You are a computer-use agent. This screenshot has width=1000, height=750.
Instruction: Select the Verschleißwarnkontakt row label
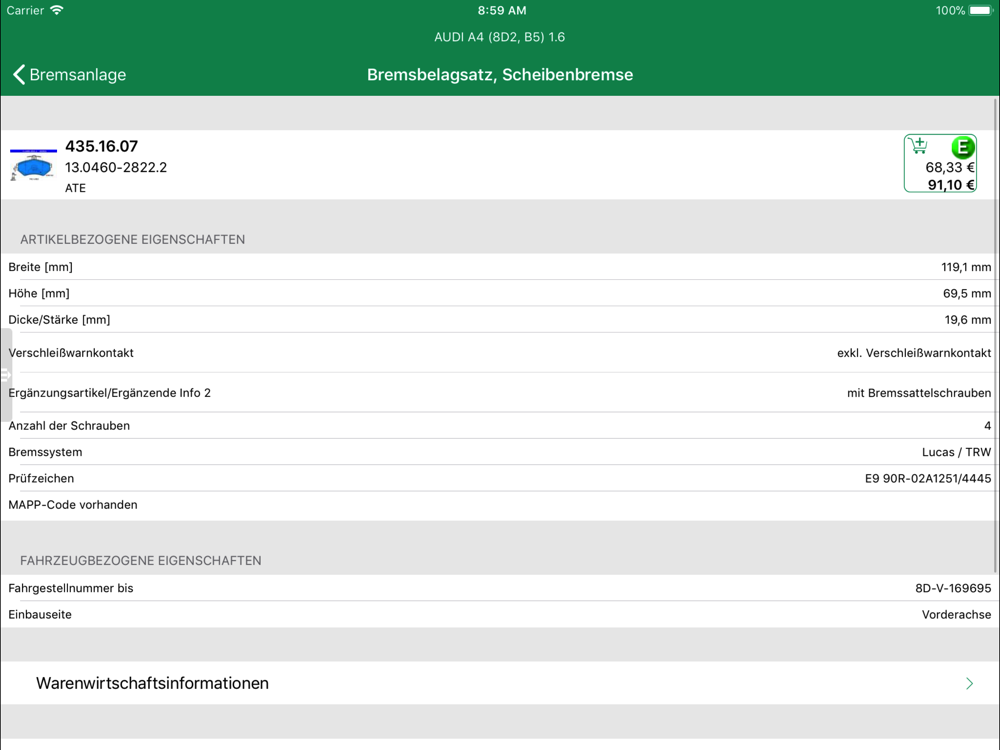coord(71,353)
